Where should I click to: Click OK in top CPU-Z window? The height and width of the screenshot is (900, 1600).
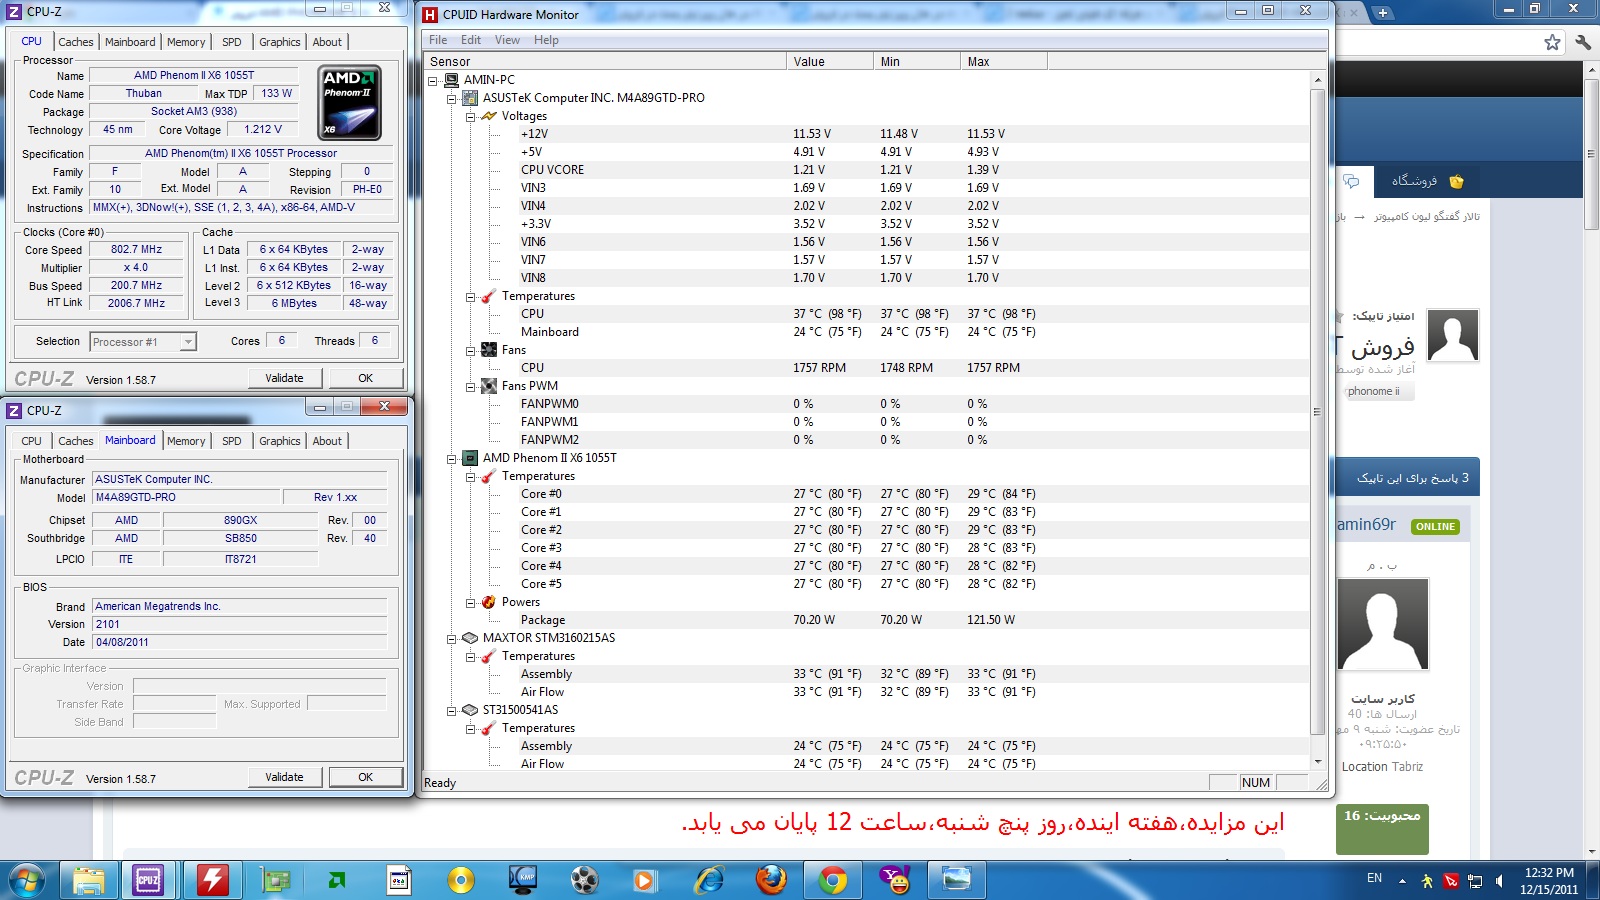pyautogui.click(x=366, y=378)
